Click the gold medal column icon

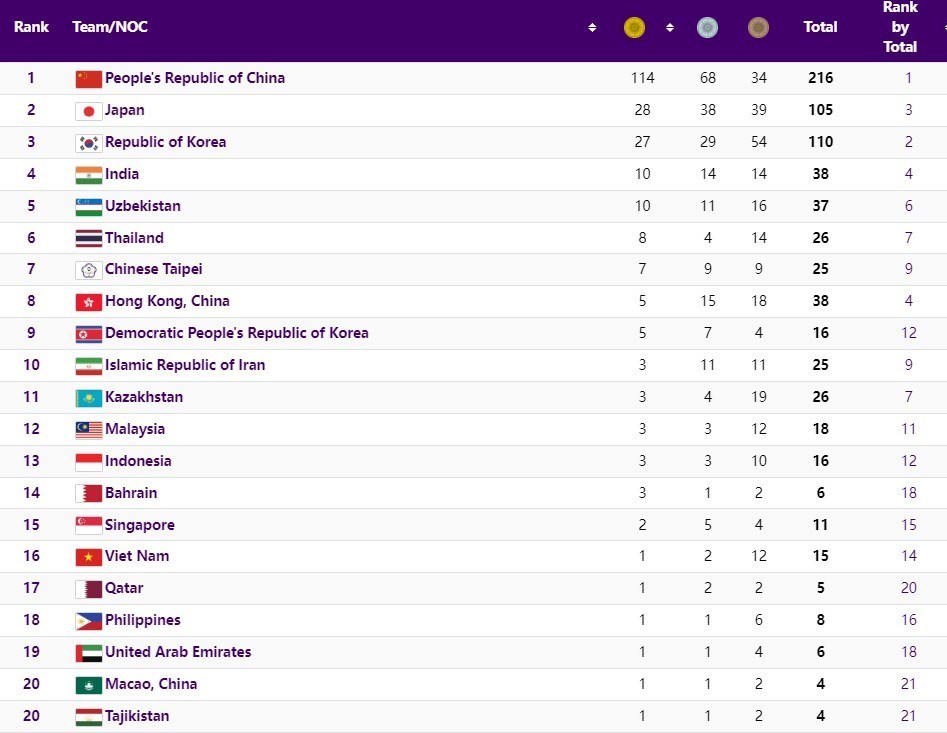click(x=634, y=28)
